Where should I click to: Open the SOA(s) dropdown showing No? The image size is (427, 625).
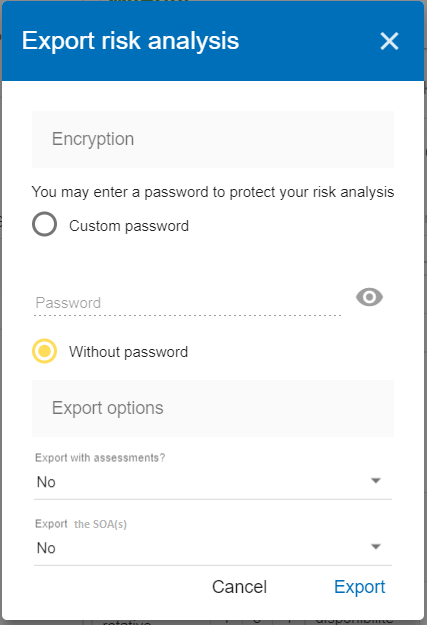(x=213, y=548)
